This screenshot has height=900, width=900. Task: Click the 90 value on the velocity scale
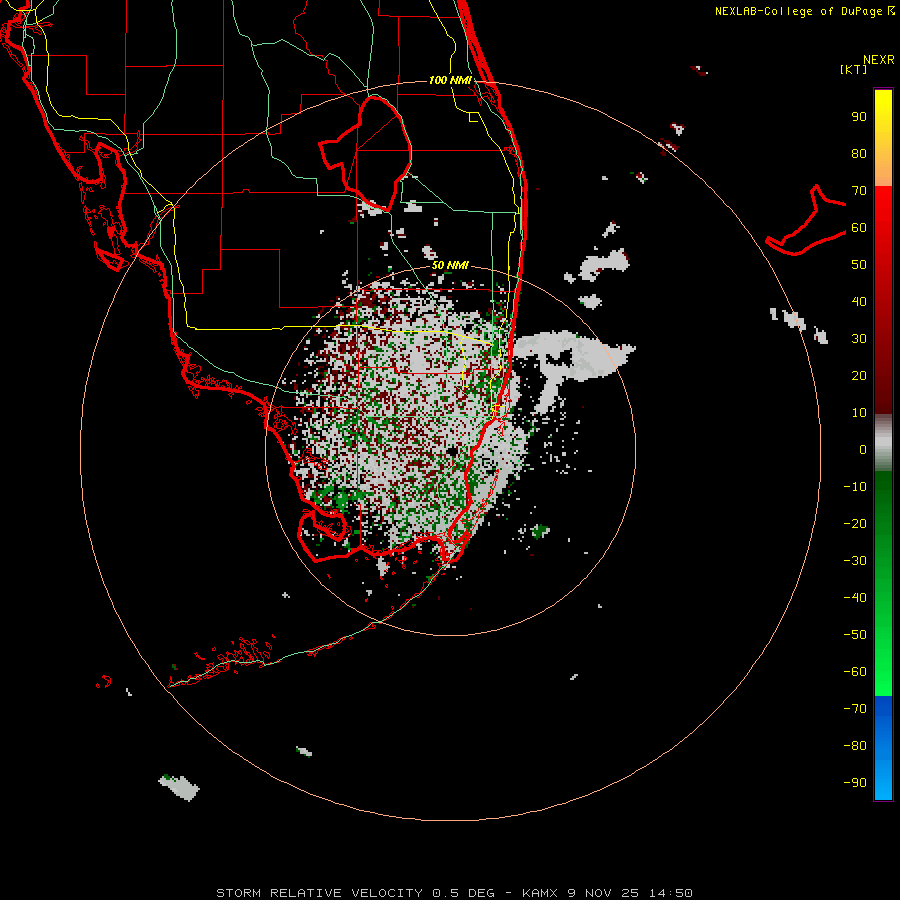pos(859,117)
